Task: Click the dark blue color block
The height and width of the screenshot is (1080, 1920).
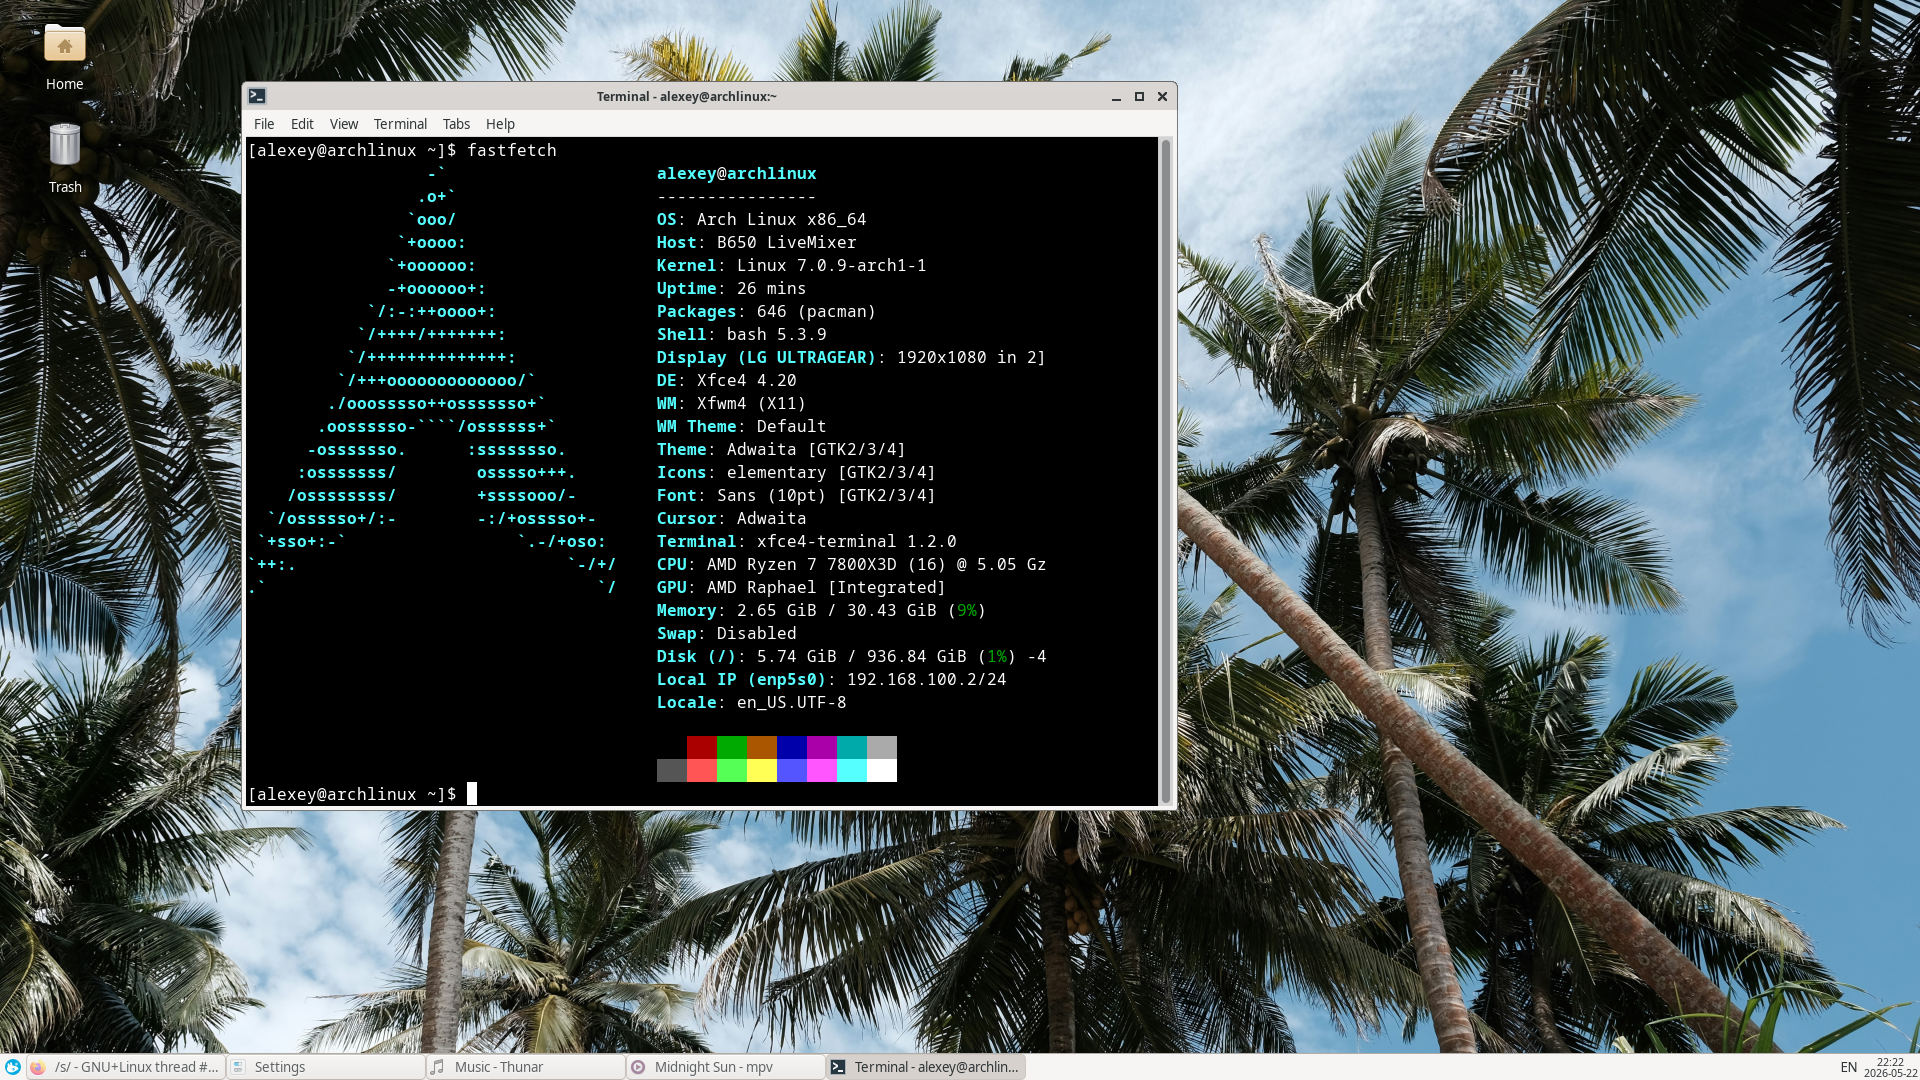Action: coord(792,747)
